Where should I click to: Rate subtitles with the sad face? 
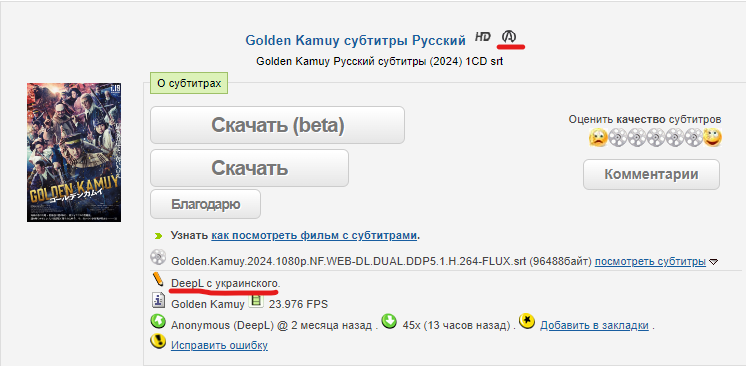pos(598,138)
